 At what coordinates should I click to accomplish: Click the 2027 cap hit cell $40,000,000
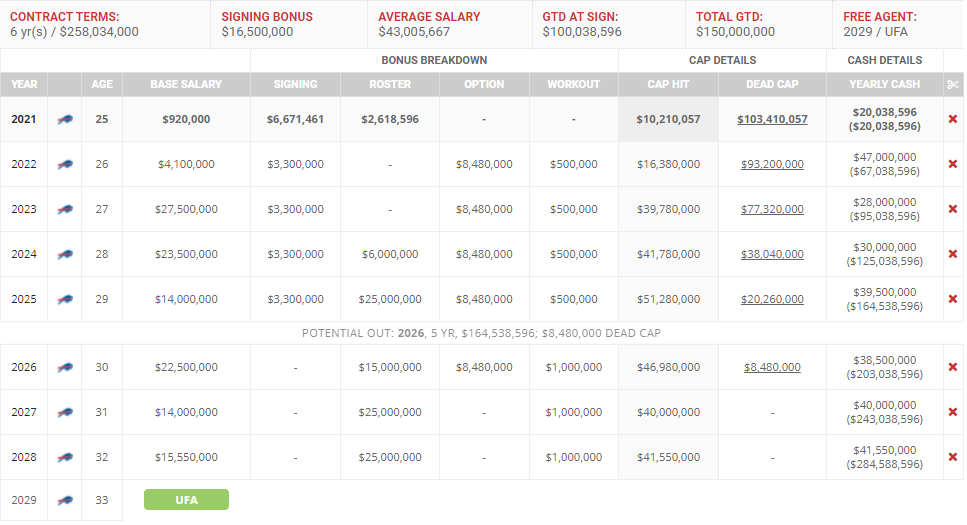668,412
